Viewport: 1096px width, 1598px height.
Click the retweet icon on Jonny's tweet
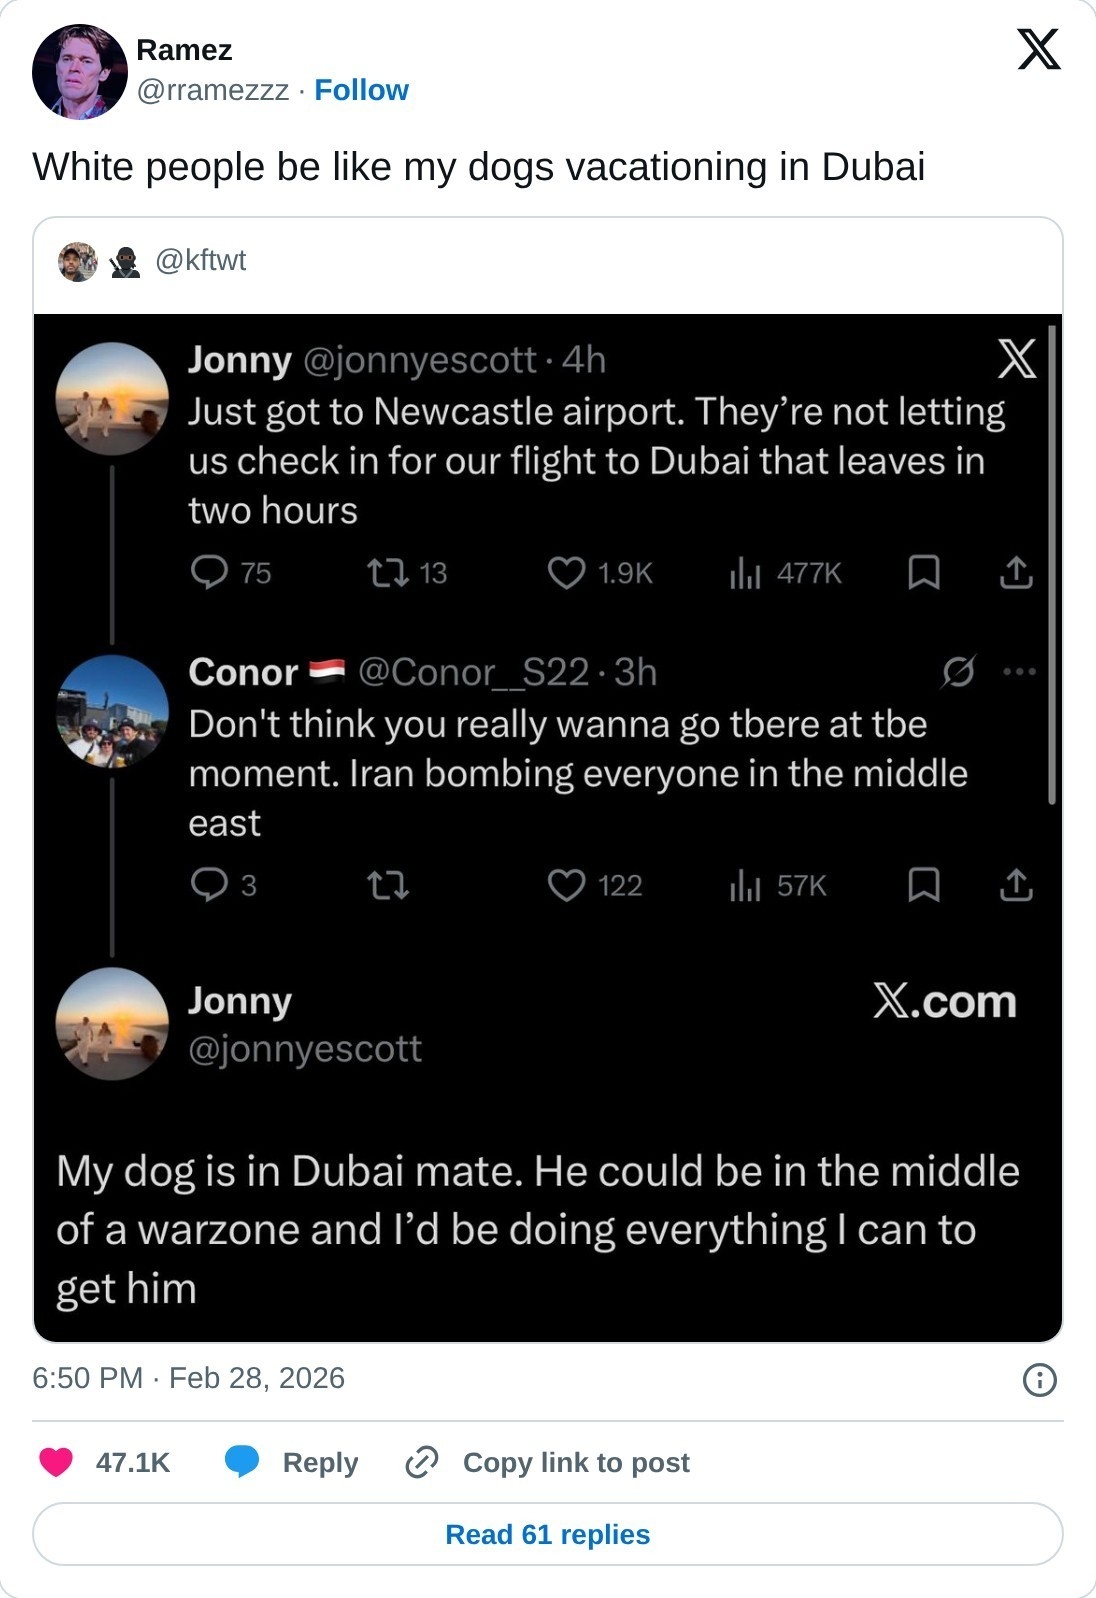(387, 572)
